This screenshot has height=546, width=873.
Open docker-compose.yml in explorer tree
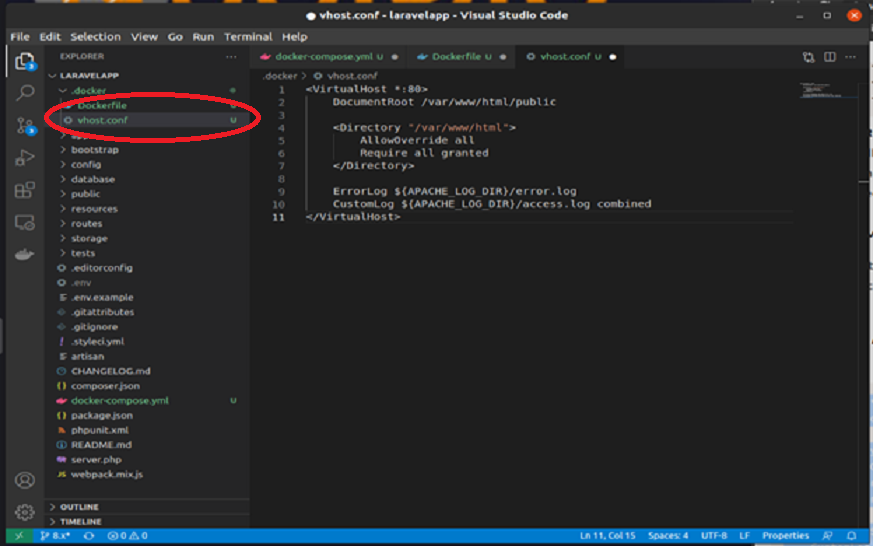click(149, 401)
